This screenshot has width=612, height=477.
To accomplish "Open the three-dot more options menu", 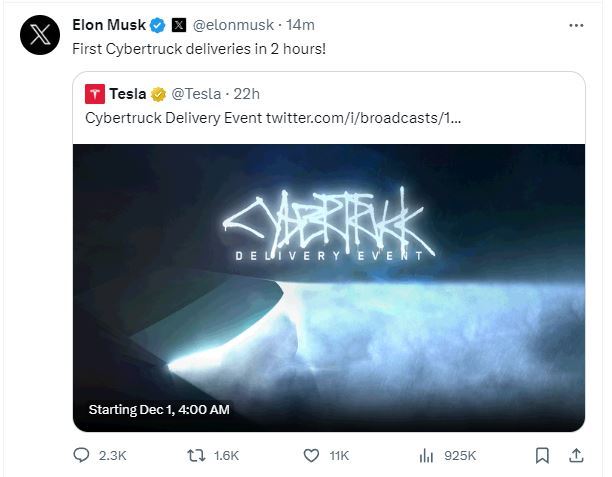I will 576,24.
